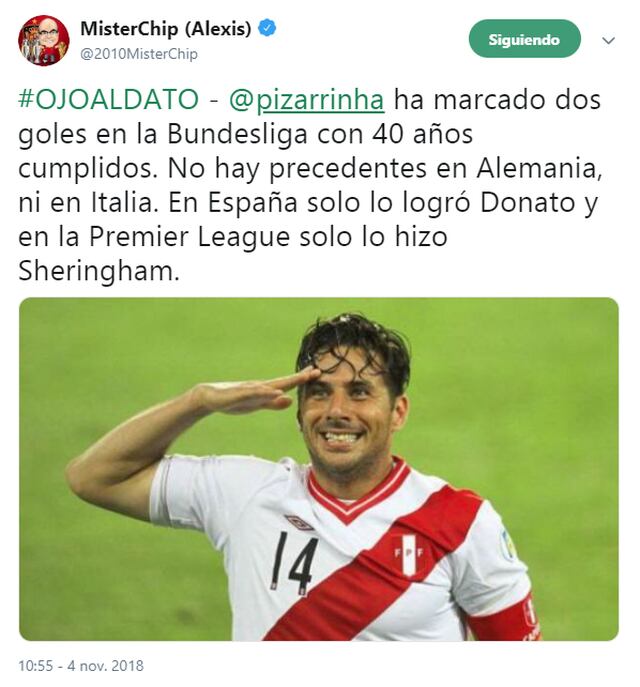The height and width of the screenshot is (687, 640).
Task: Click the word Bundesliga in tweet text
Action: (x=237, y=134)
